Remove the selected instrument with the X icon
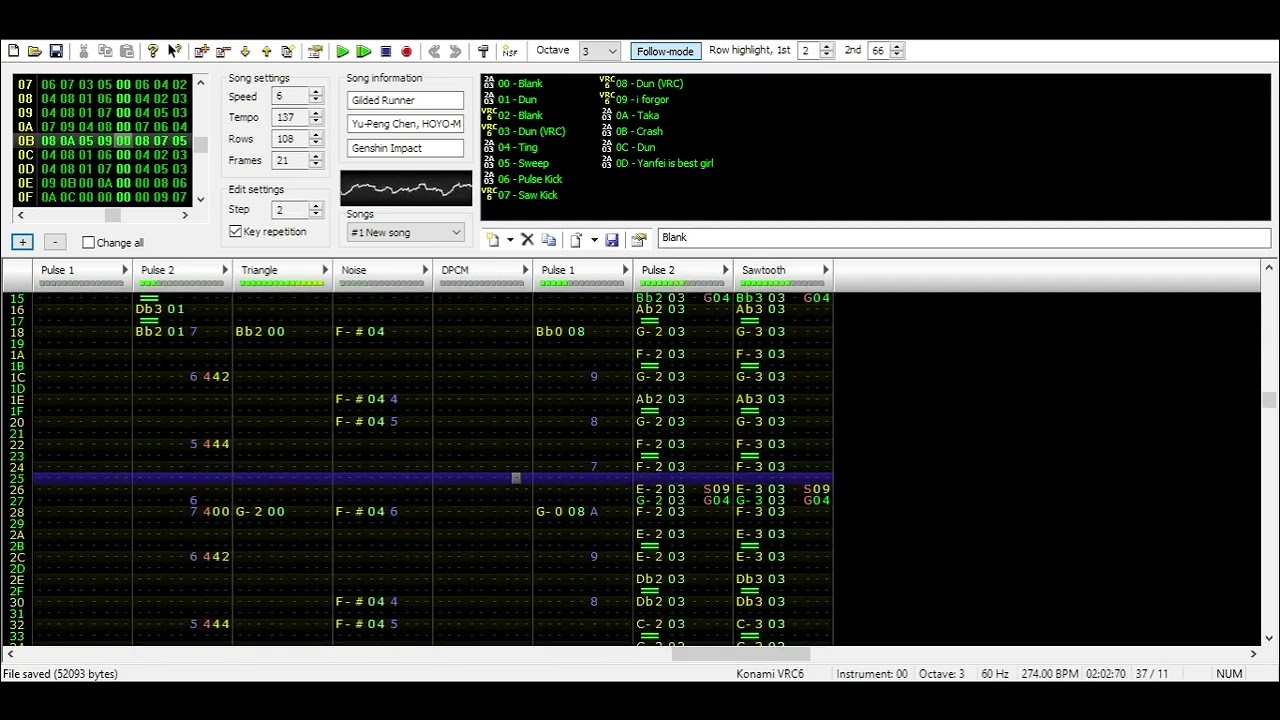1280x720 pixels. 527,240
